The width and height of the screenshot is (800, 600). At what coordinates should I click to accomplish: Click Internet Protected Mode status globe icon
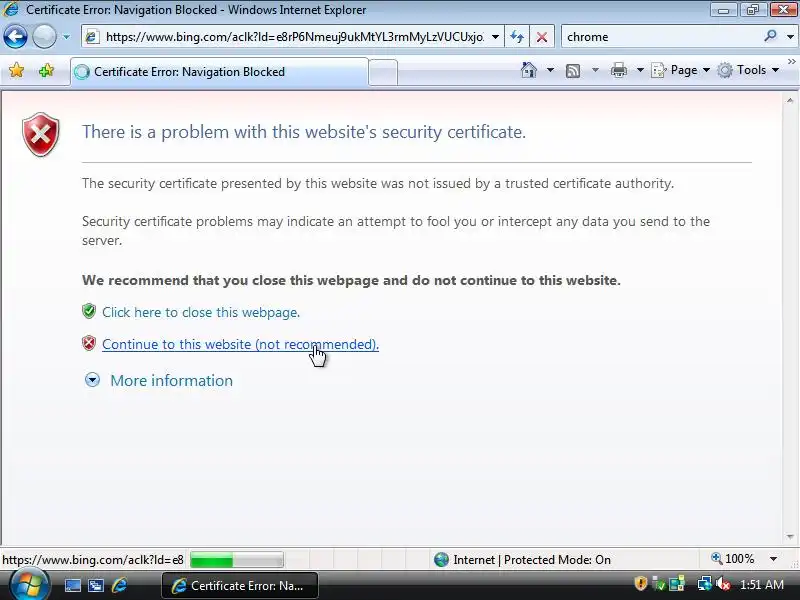click(441, 560)
